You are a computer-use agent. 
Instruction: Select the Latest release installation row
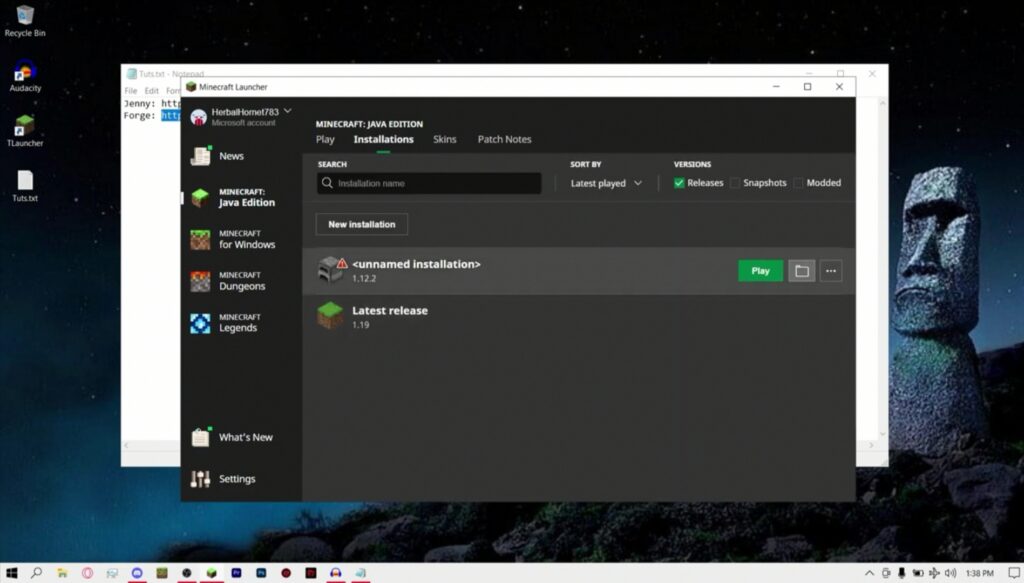[579, 317]
